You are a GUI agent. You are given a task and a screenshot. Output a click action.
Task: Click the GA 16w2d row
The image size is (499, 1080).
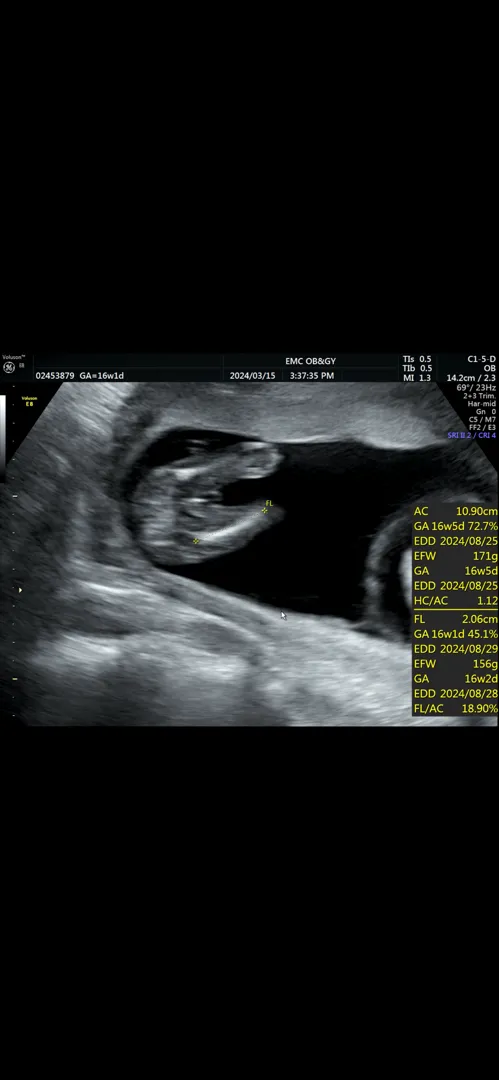[455, 678]
